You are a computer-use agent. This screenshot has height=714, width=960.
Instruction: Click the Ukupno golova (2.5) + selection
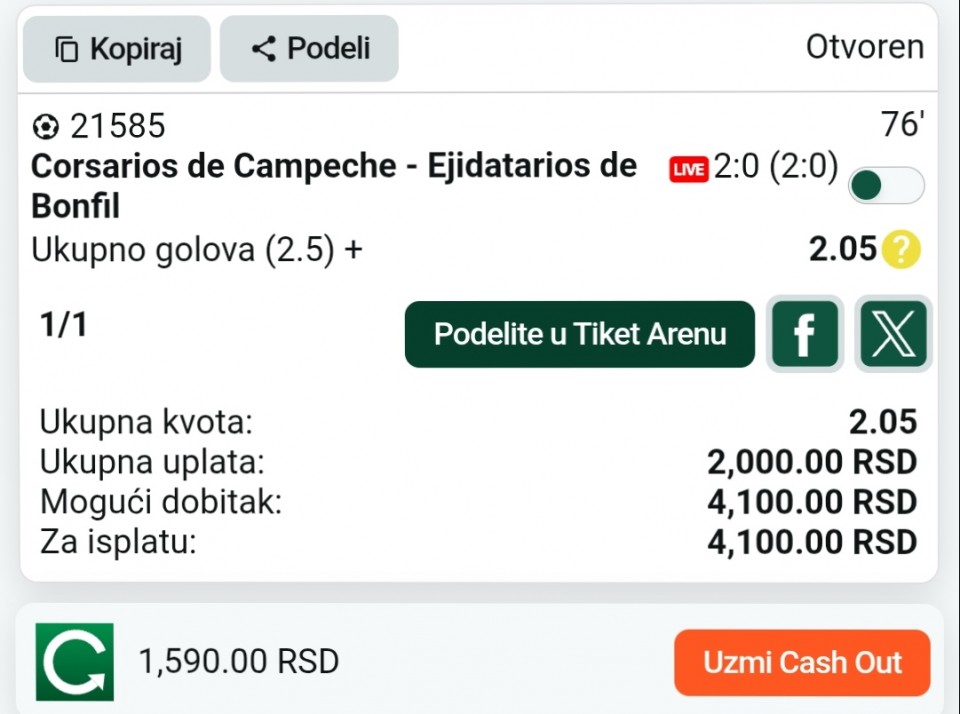pos(197,250)
